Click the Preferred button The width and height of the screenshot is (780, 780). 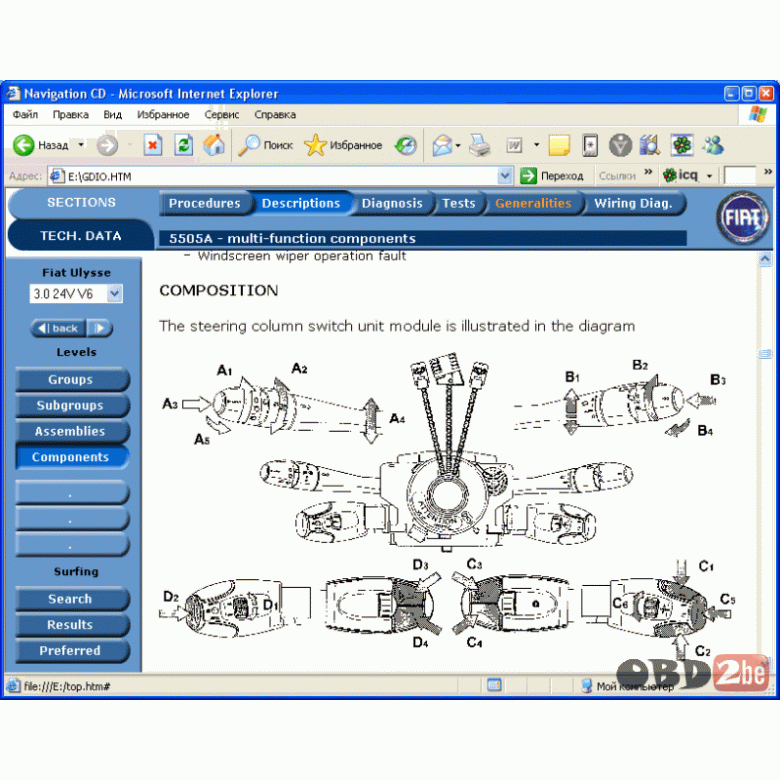(72, 651)
